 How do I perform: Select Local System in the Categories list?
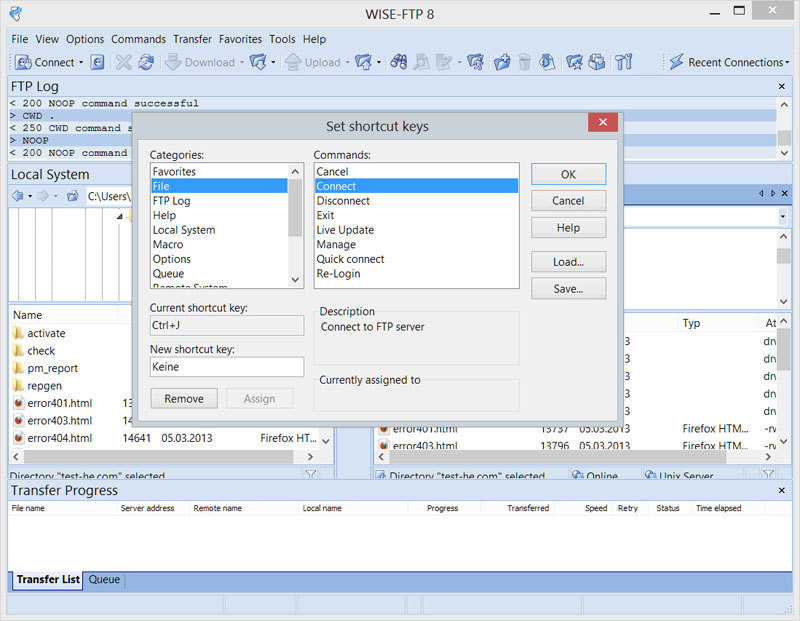219,230
